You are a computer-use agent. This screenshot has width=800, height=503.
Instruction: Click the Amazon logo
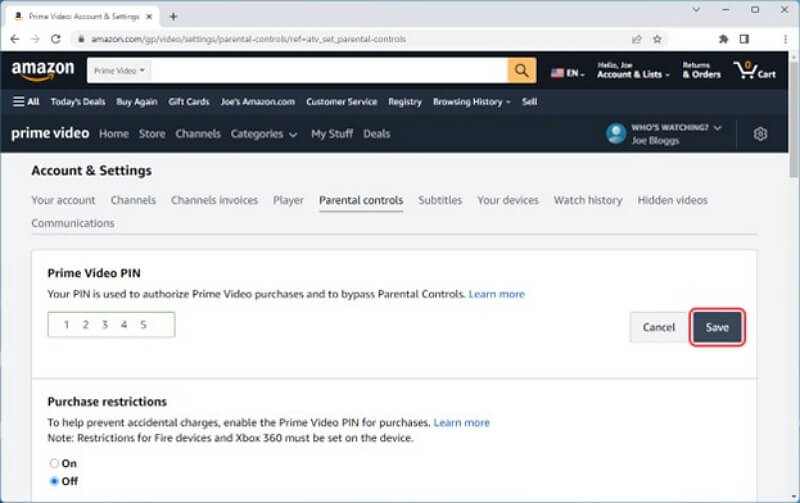tap(43, 70)
